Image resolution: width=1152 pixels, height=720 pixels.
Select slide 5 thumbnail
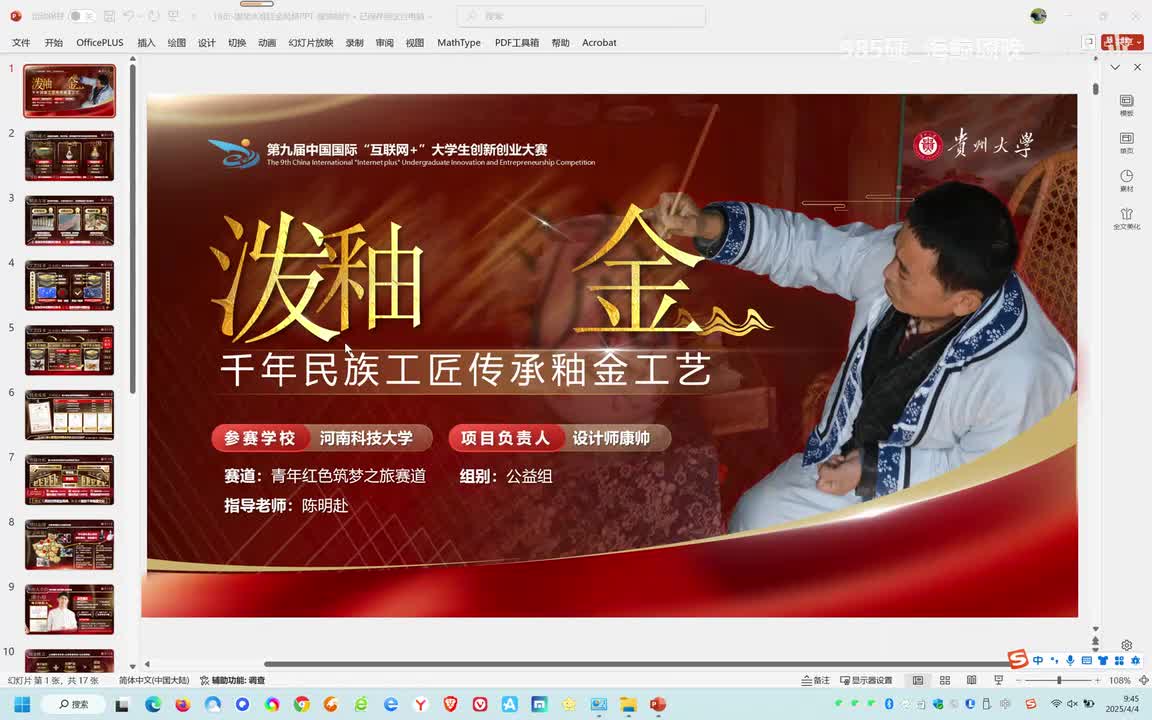[69, 350]
